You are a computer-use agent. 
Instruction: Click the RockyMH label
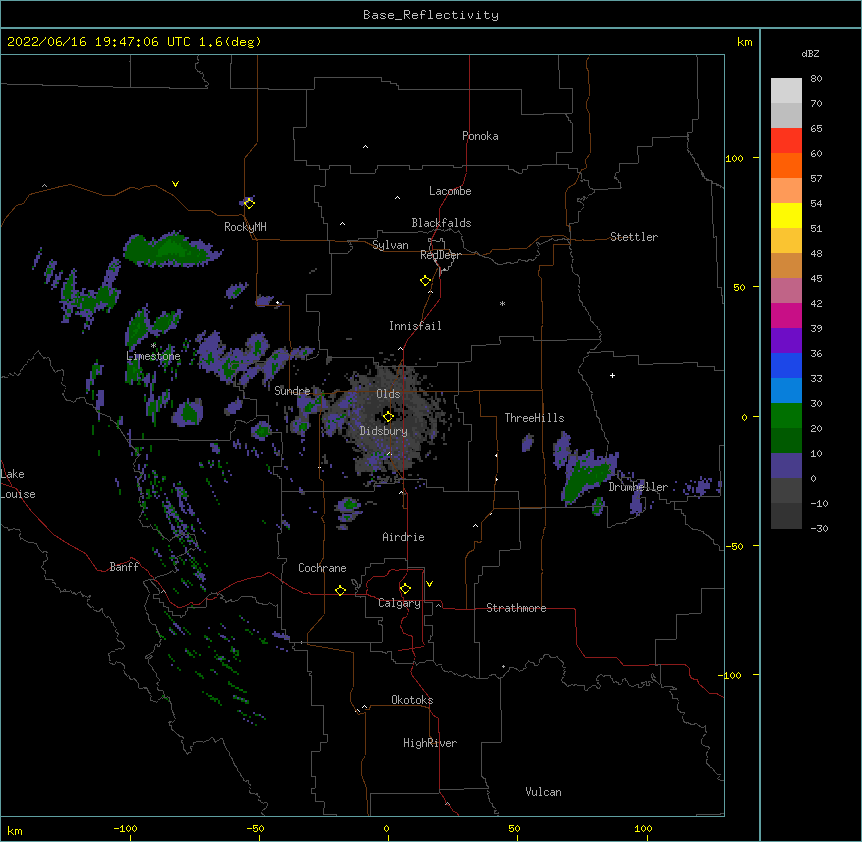[245, 227]
